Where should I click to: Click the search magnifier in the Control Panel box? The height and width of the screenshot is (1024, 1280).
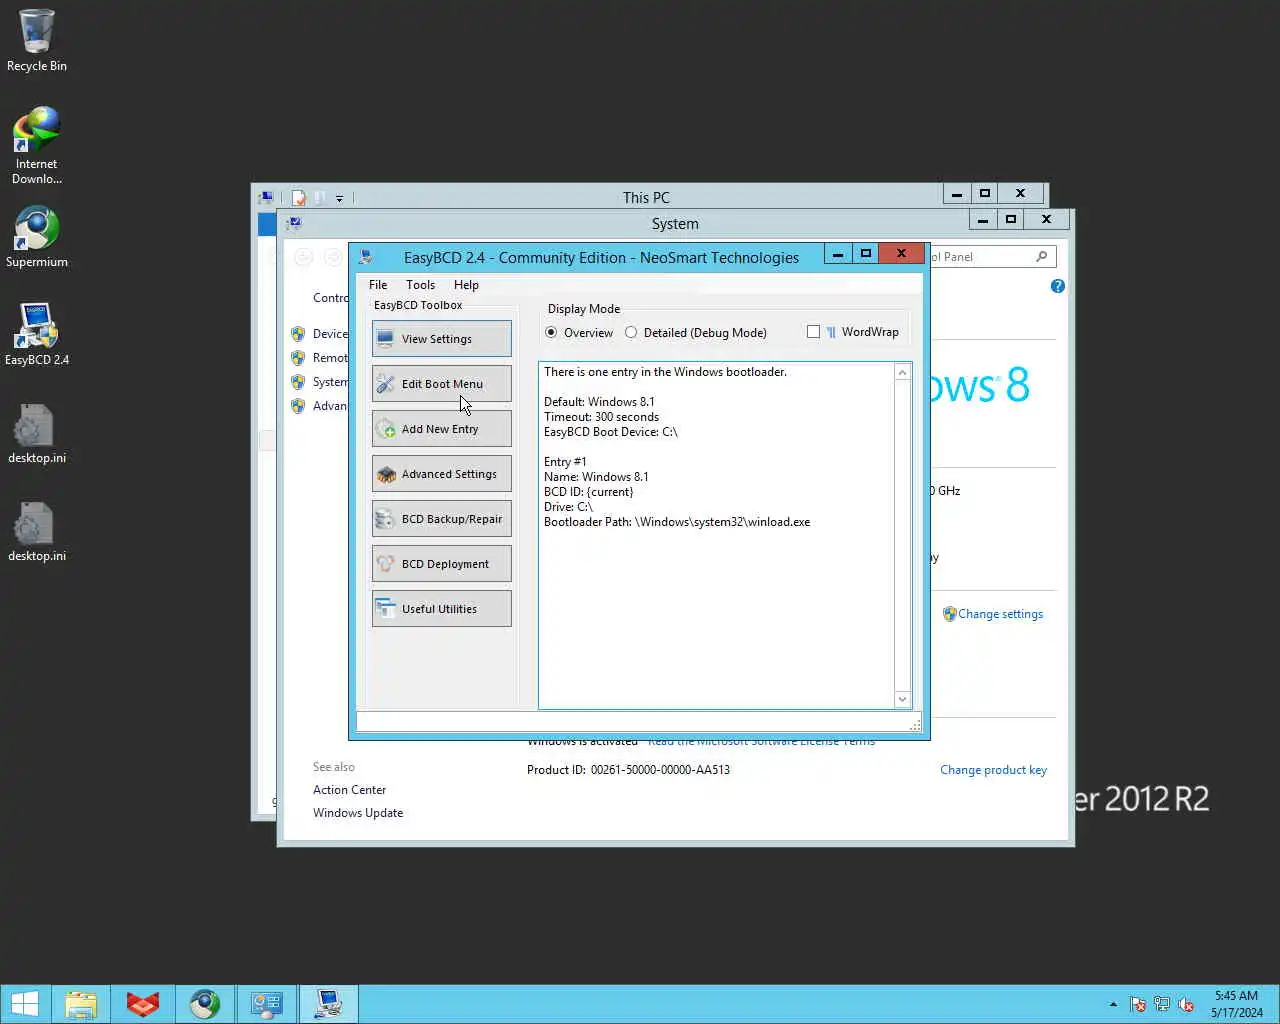(1041, 257)
